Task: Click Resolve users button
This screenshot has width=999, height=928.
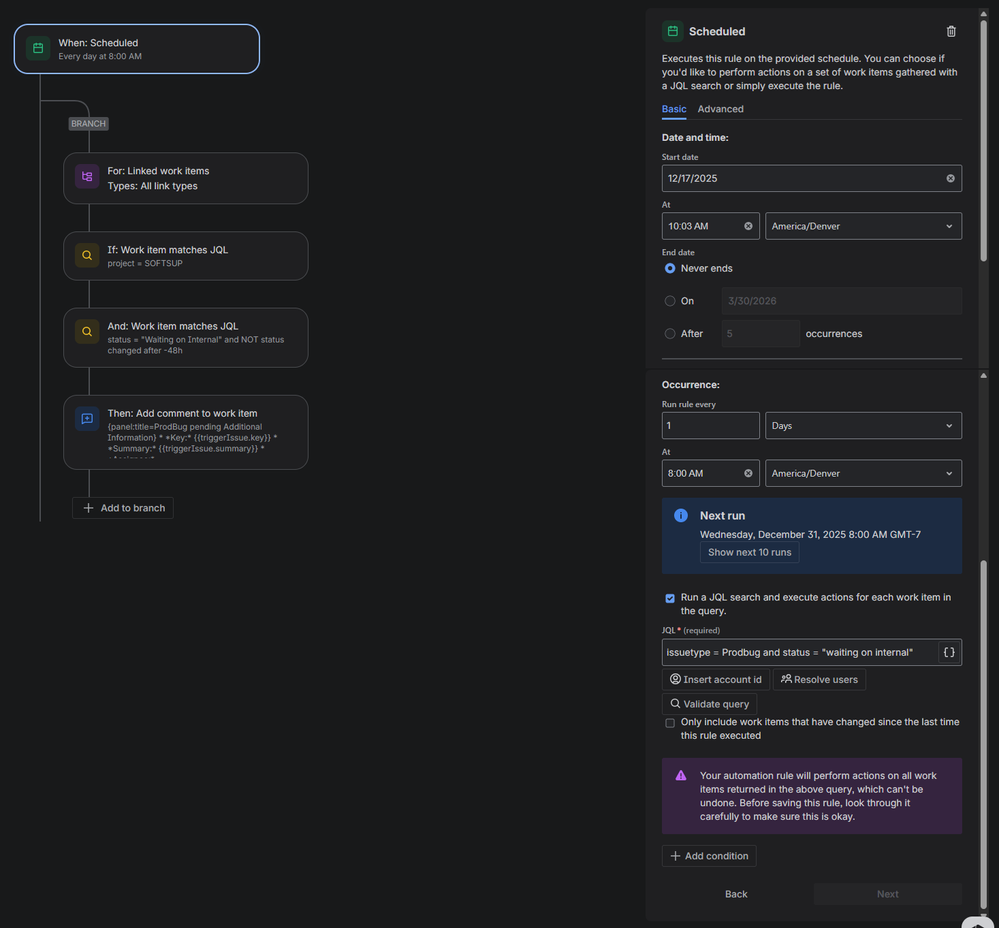Action: point(819,680)
